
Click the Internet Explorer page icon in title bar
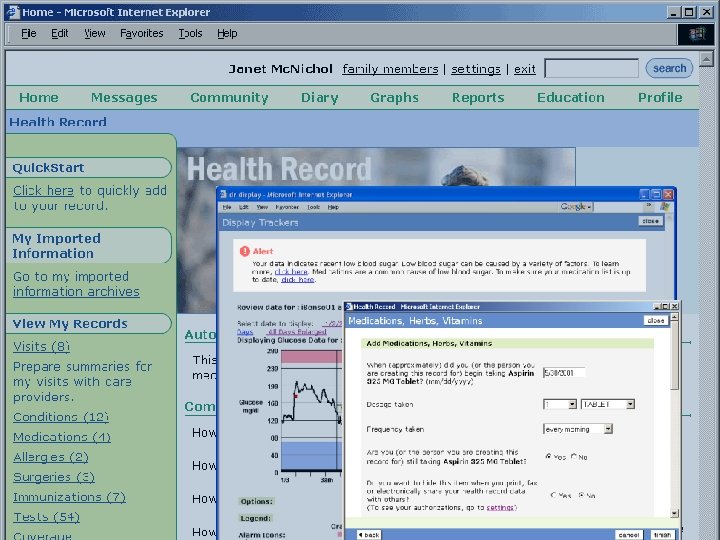[x=13, y=12]
